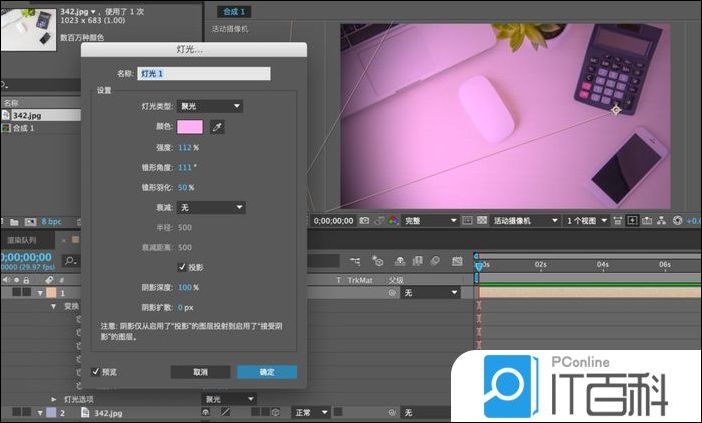Open the 完整 resolution dropdown
Viewport: 702px width, 423px height.
431,221
